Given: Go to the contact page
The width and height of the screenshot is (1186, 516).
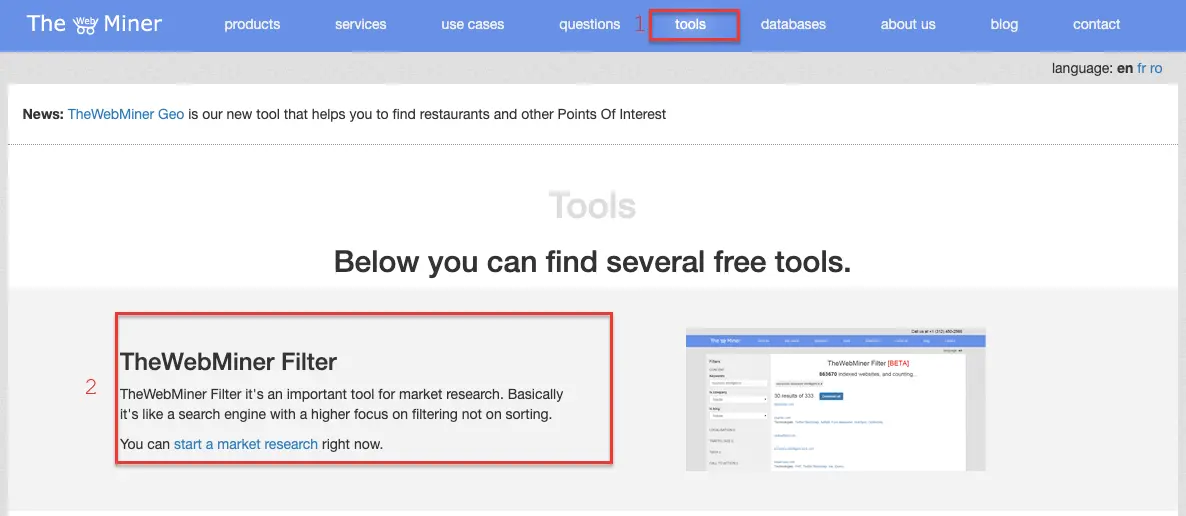Looking at the screenshot, I should click(1096, 24).
